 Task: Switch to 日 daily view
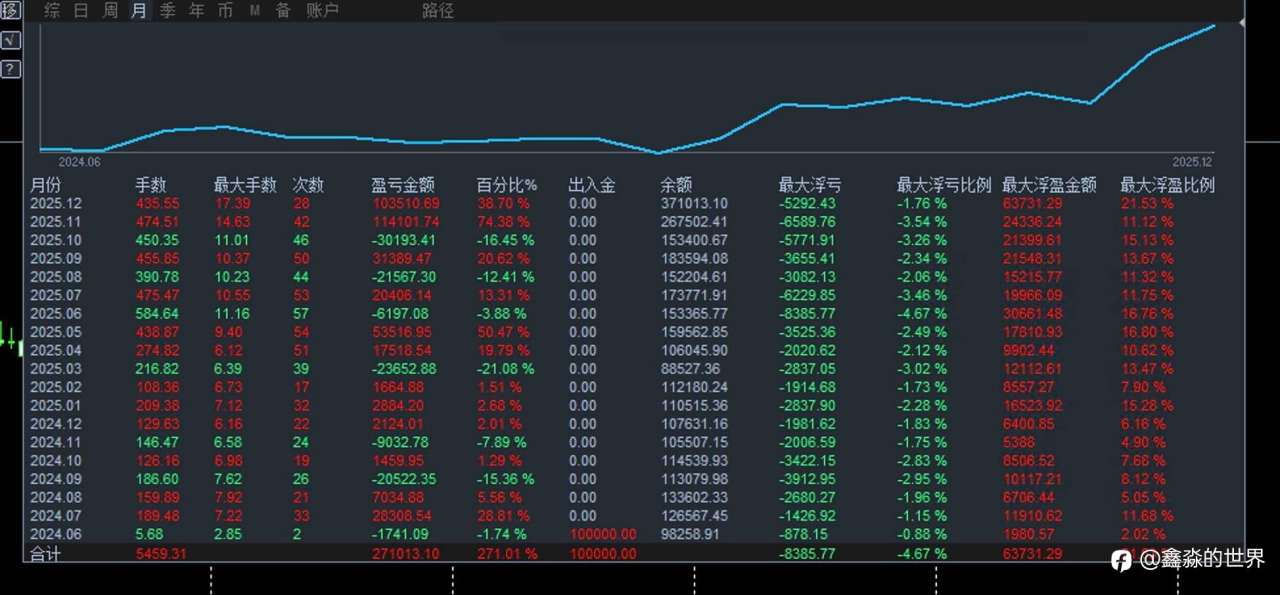pyautogui.click(x=80, y=11)
